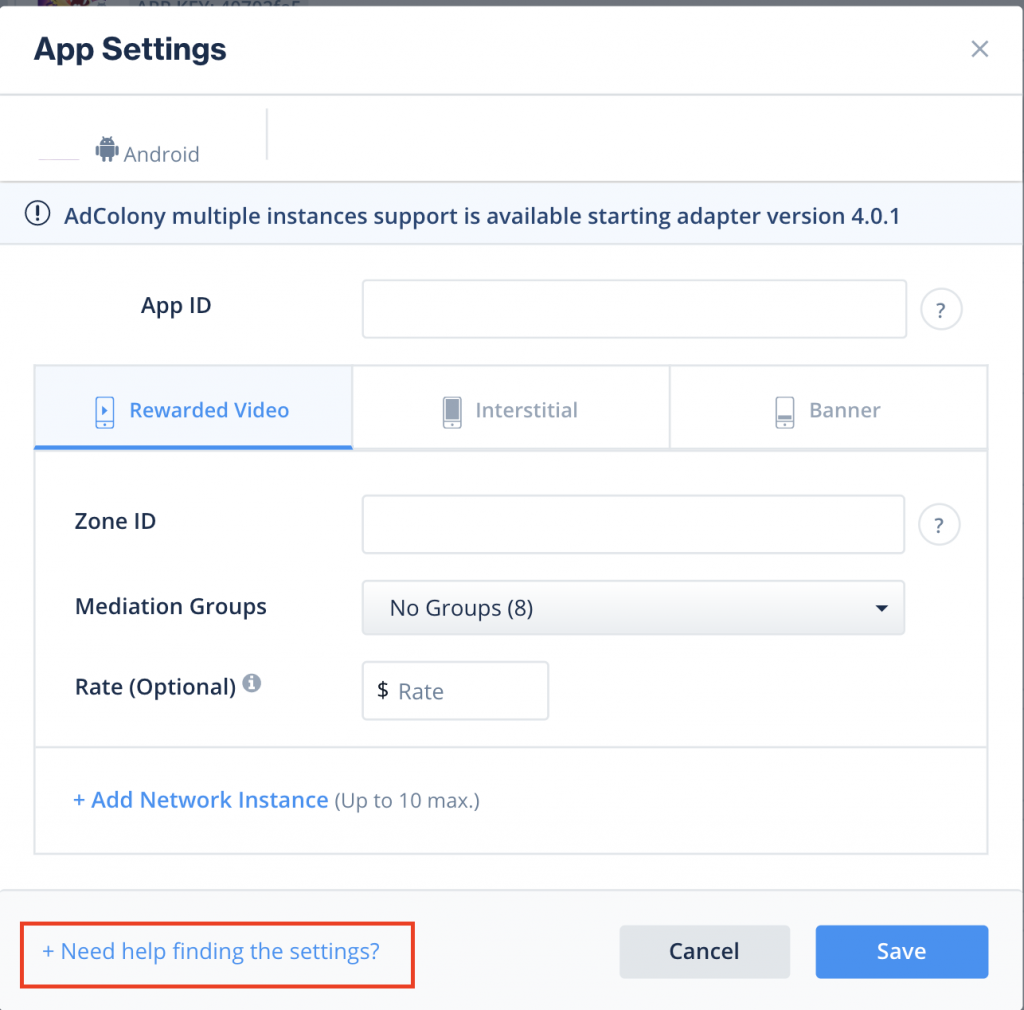Switch to the Interstitial tab
Viewport: 1024px width, 1010px height.
pos(511,407)
